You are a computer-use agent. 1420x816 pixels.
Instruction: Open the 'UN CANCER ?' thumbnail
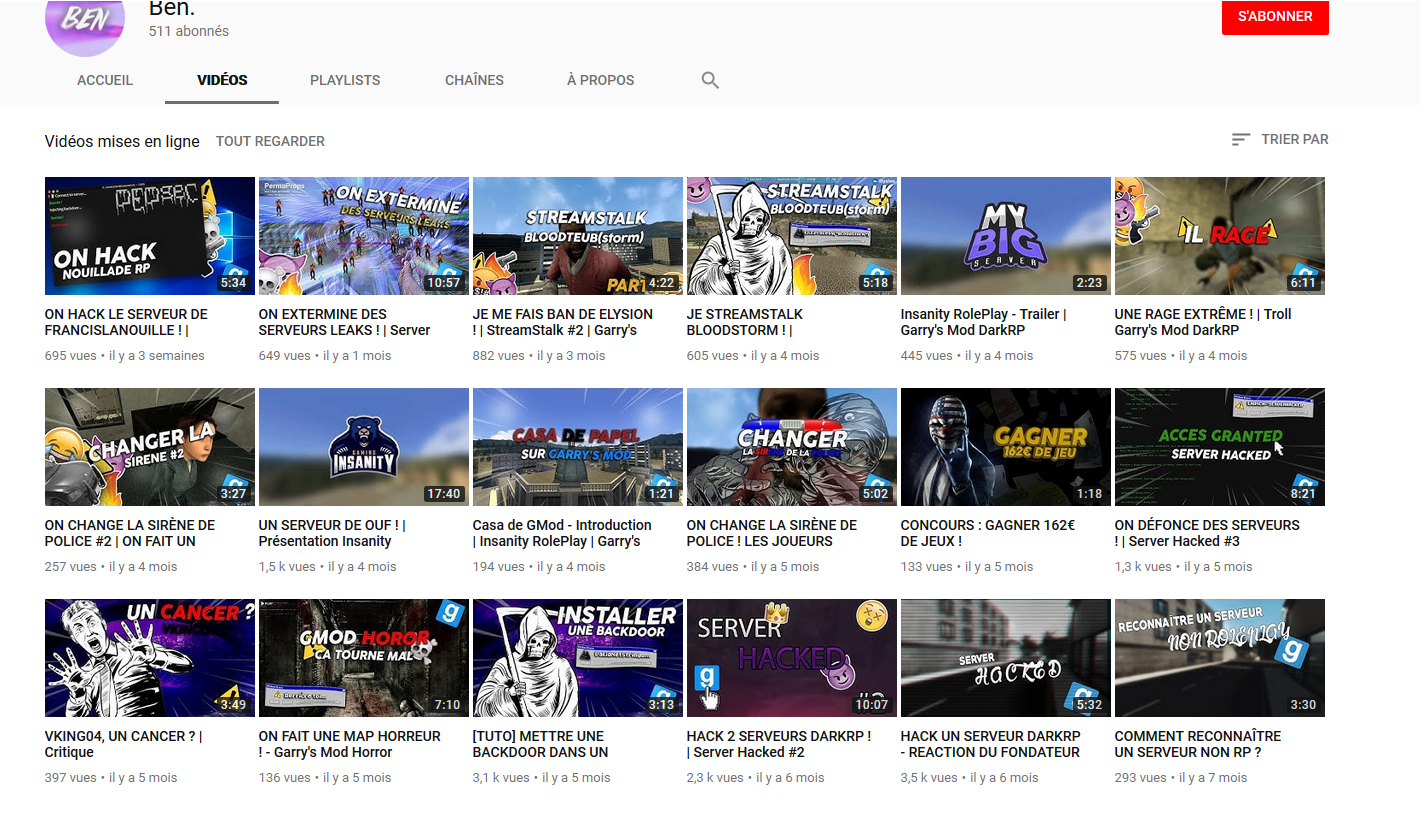[150, 658]
